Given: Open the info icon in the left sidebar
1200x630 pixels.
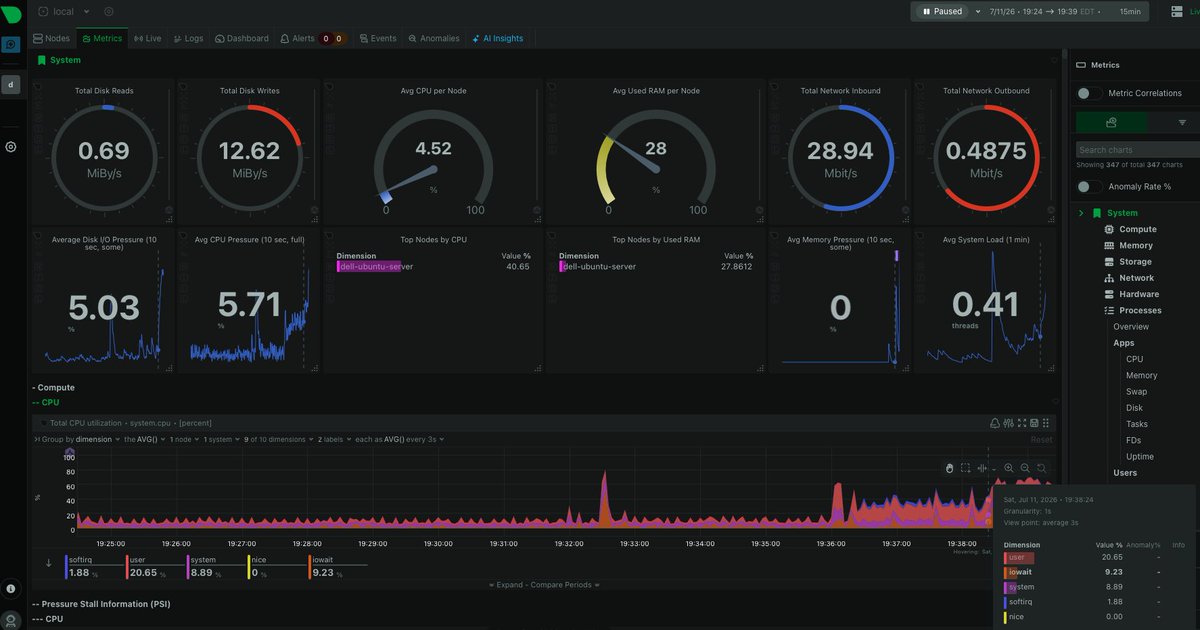Looking at the screenshot, I should 11,589.
